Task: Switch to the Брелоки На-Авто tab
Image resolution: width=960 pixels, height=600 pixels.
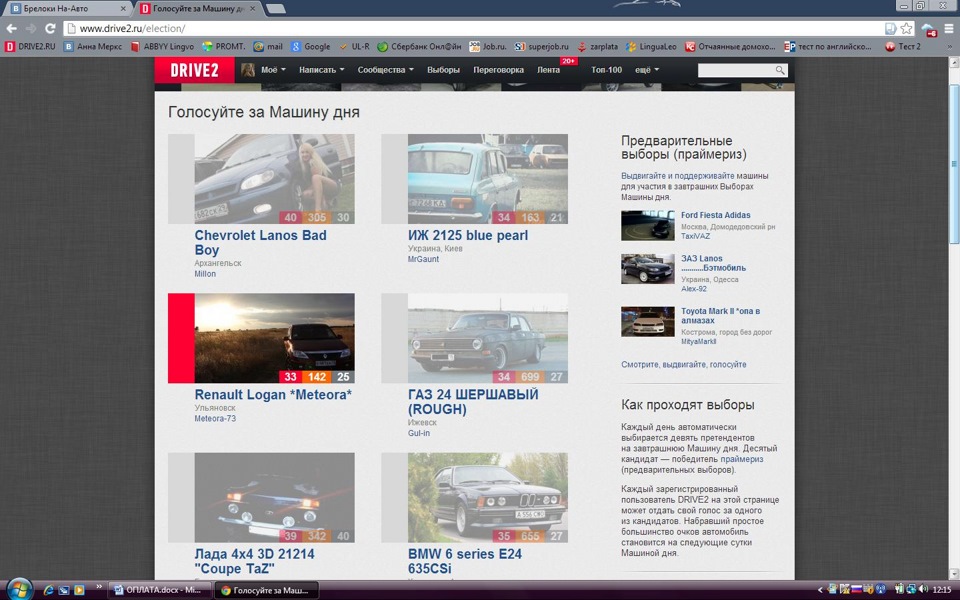Action: tap(66, 9)
